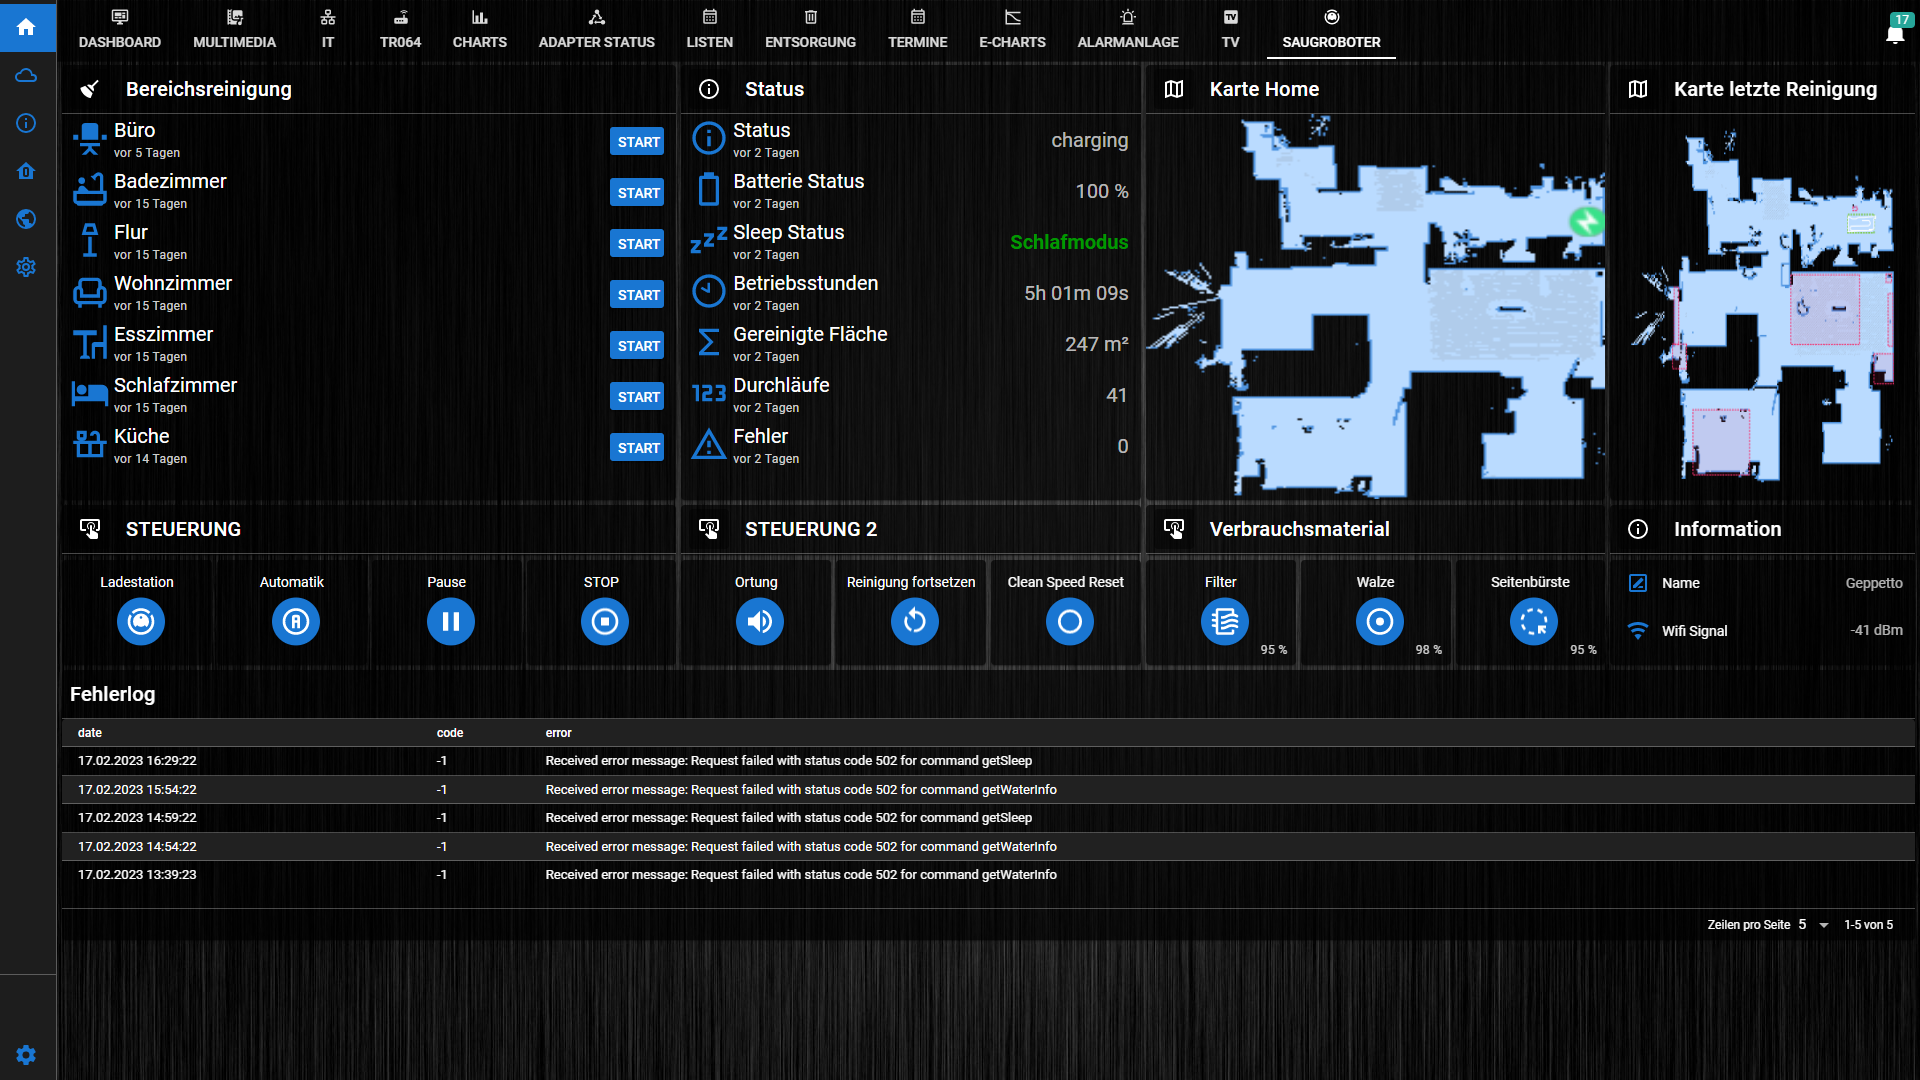Switch to the DASHBOARD tab
Screen dimensions: 1920x1080
[x=120, y=29]
